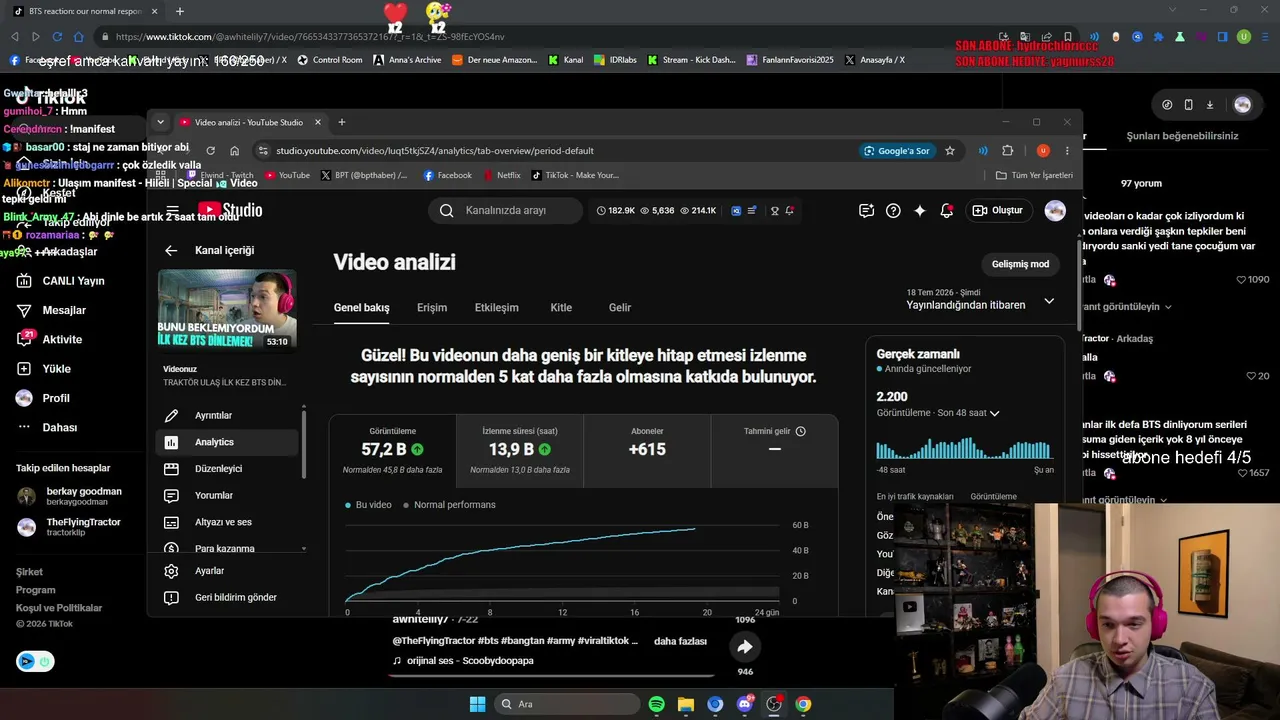
Task: Open Mesajlar in TikTok sidebar
Action: pos(52,310)
